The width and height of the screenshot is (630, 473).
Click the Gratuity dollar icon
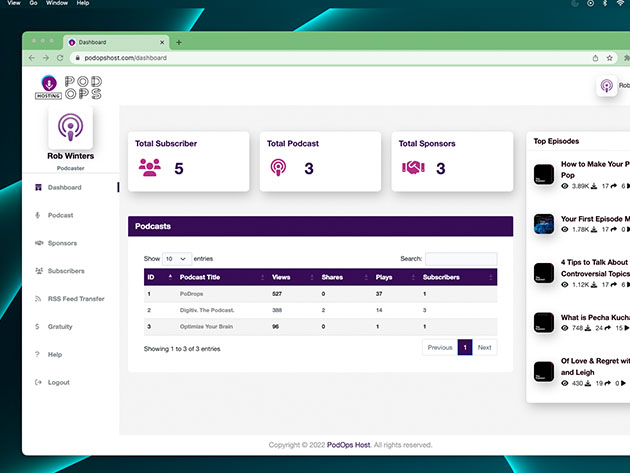38,327
